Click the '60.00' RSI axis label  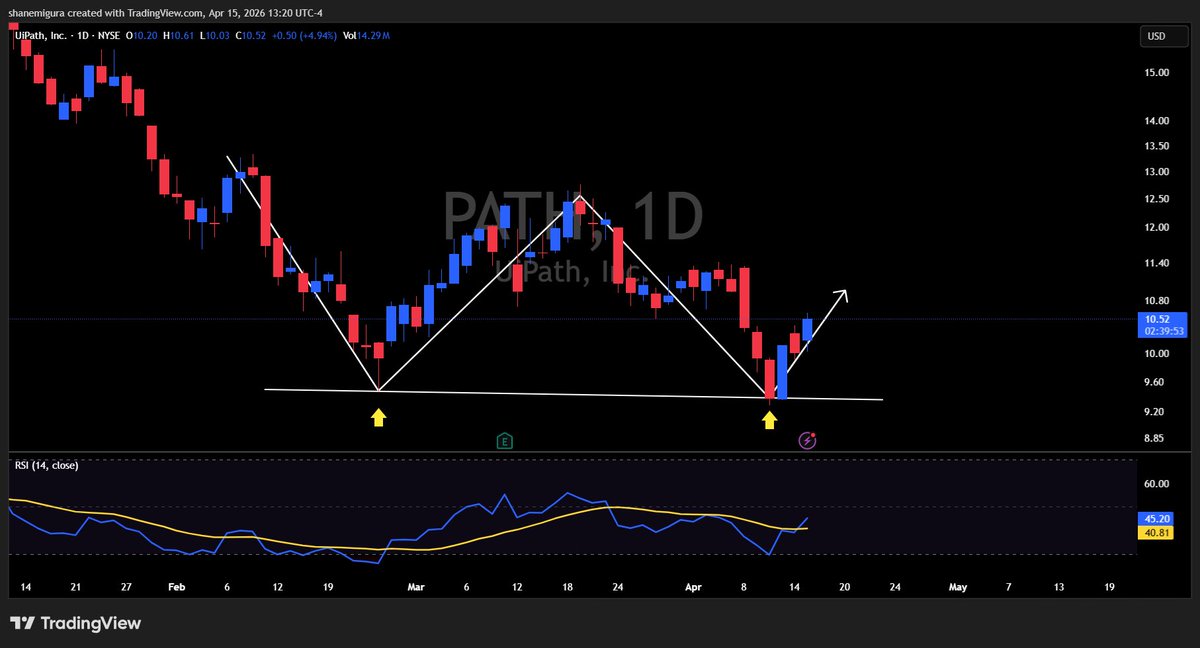[1156, 484]
